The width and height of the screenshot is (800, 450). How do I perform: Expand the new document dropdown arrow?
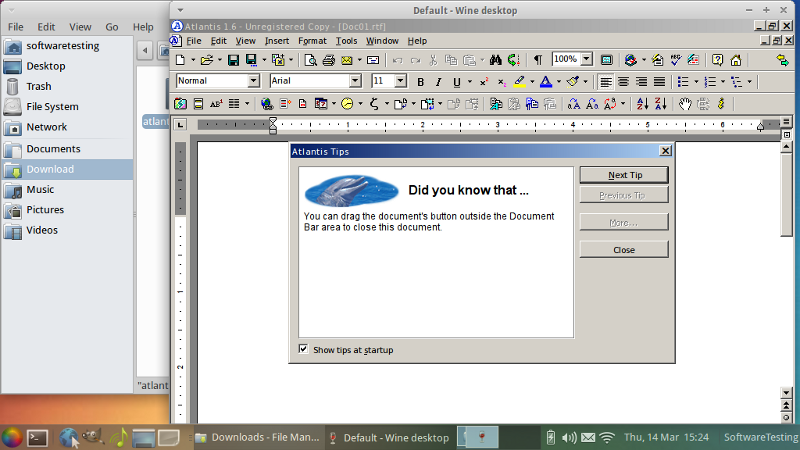coord(193,60)
